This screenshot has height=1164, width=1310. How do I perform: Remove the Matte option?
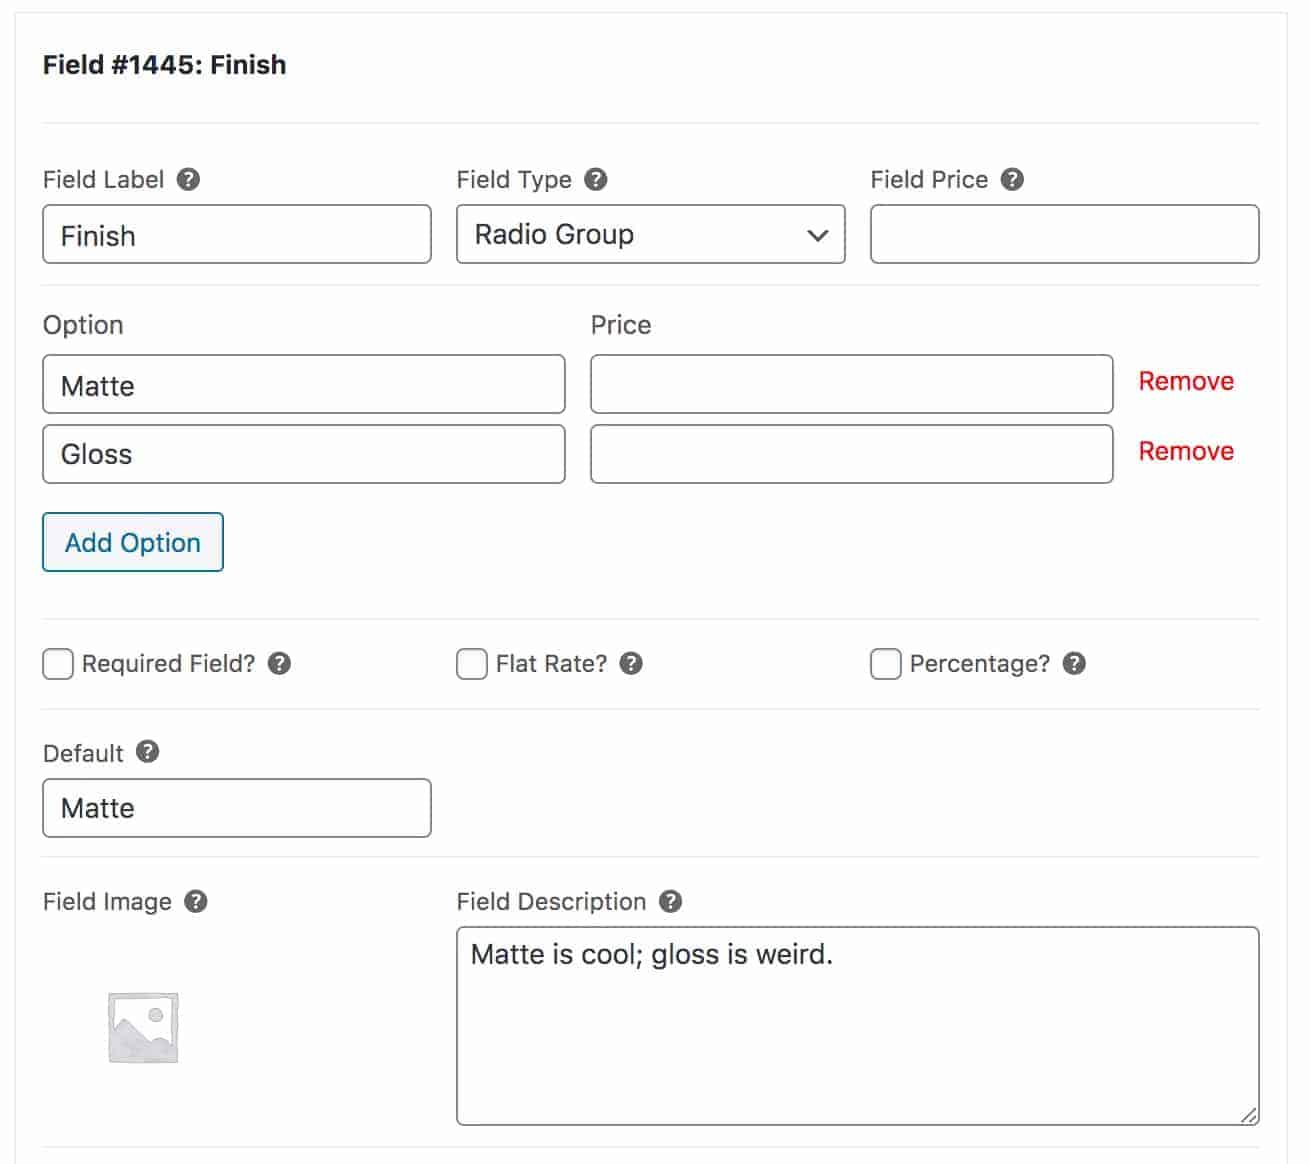point(1186,381)
